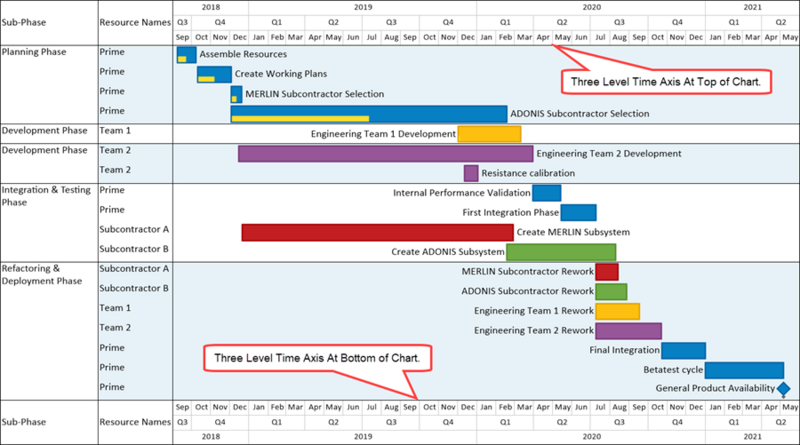The width and height of the screenshot is (800, 445).
Task: Select the callout 'Three Level Time Axis At Bottom of Chart'
Action: click(x=317, y=358)
